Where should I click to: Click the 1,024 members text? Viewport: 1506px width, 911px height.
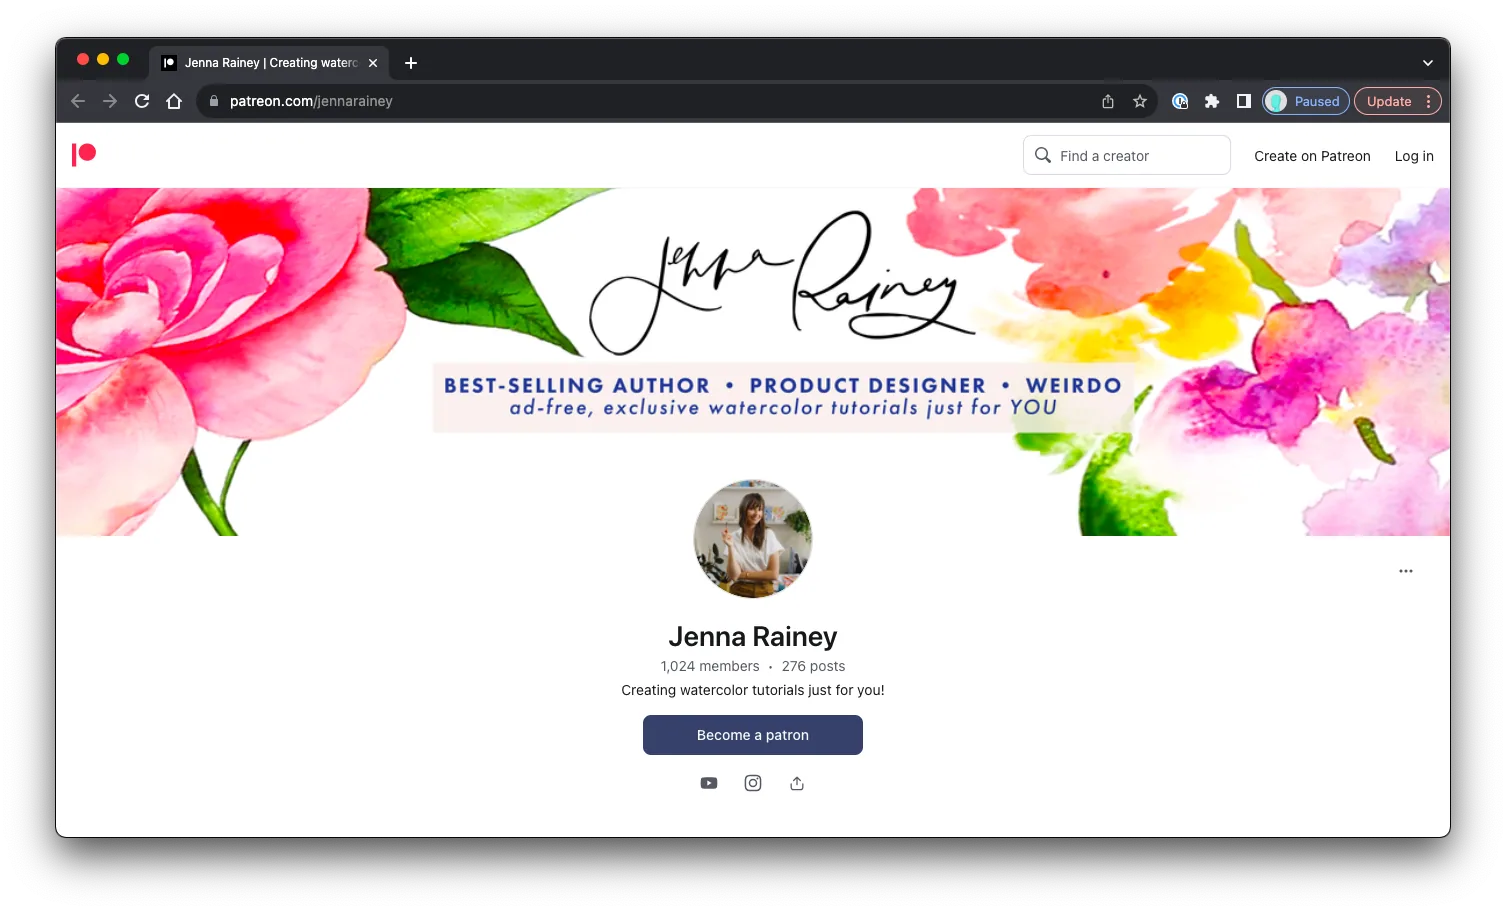(x=710, y=666)
